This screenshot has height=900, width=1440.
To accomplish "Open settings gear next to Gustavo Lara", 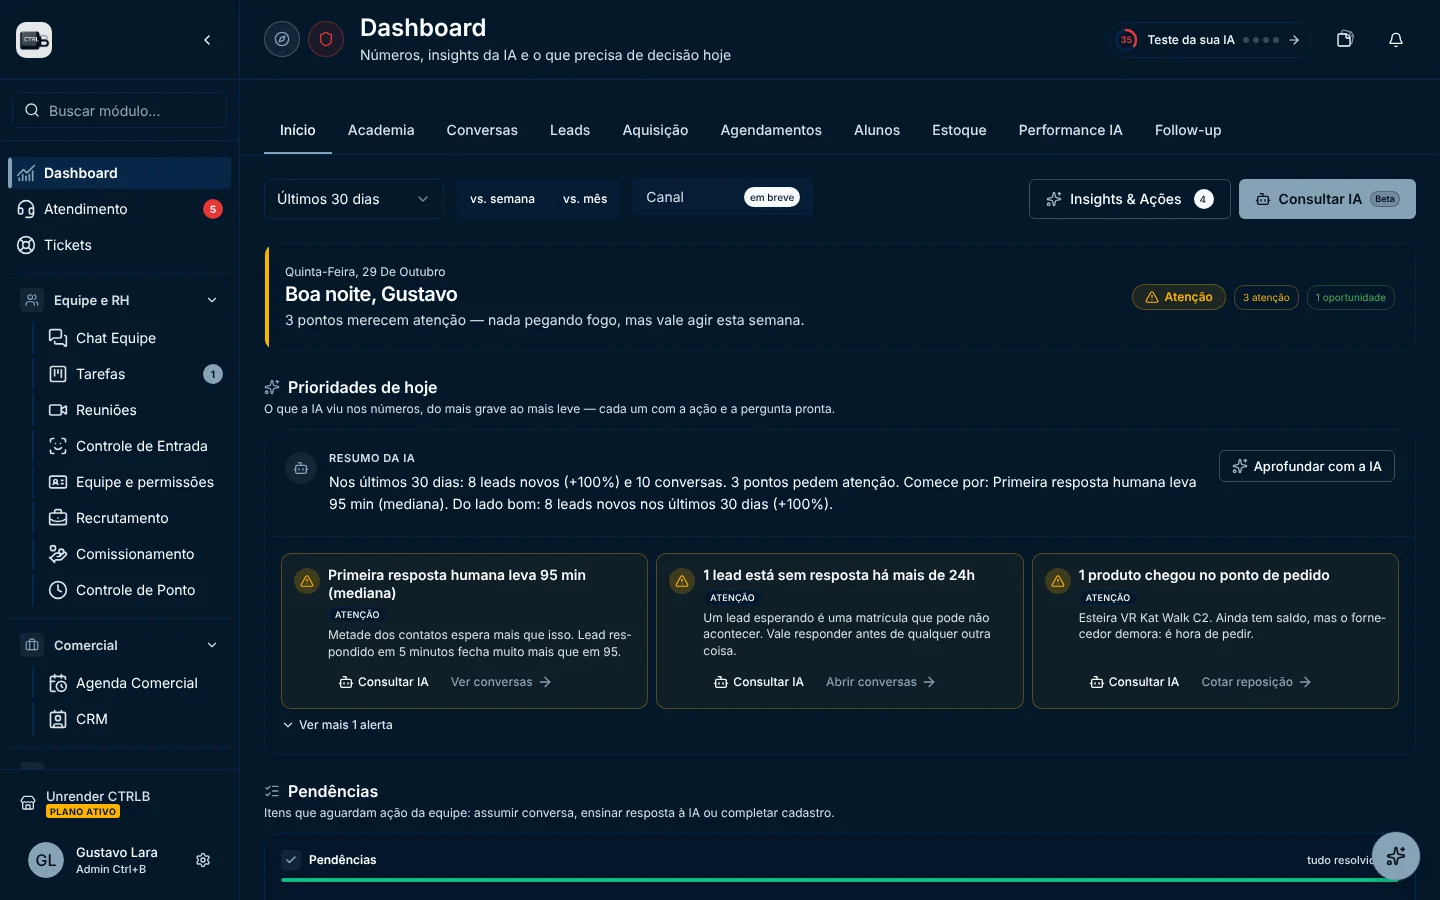I will click(203, 860).
